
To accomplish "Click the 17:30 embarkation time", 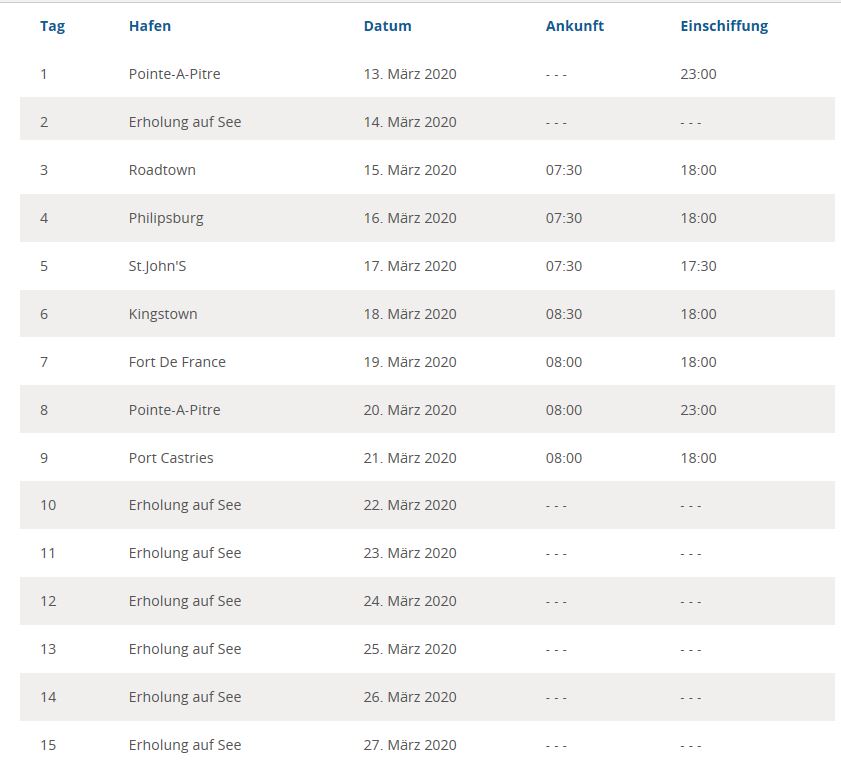I will tap(698, 266).
